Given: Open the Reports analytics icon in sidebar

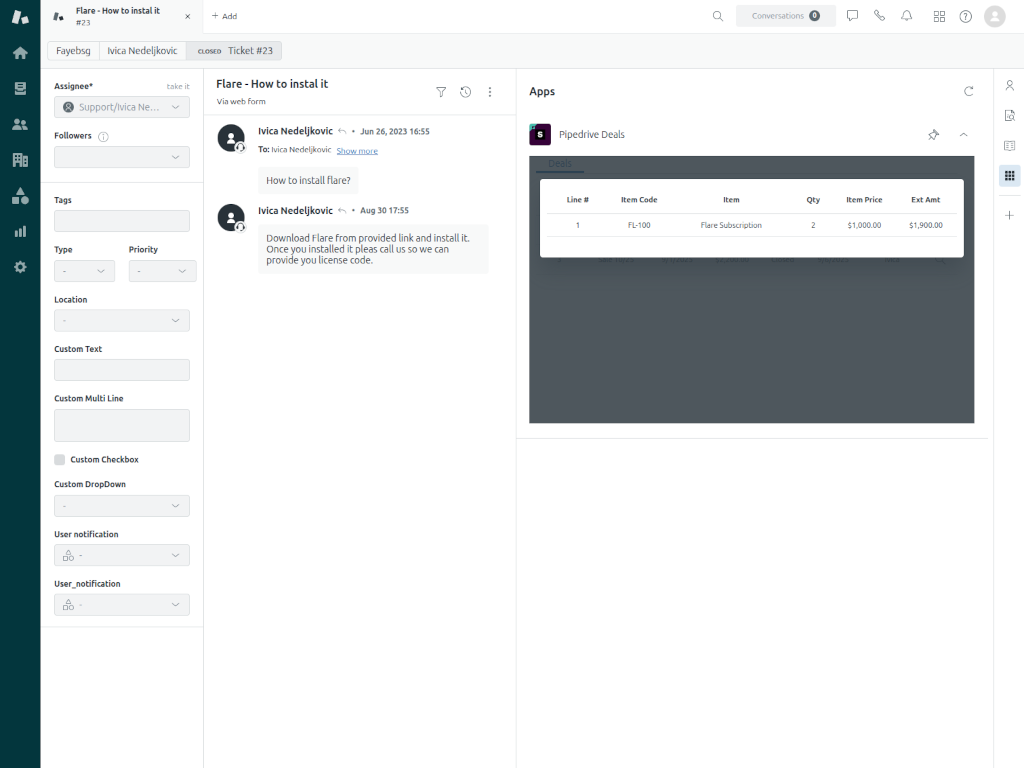Looking at the screenshot, I should pyautogui.click(x=20, y=231).
